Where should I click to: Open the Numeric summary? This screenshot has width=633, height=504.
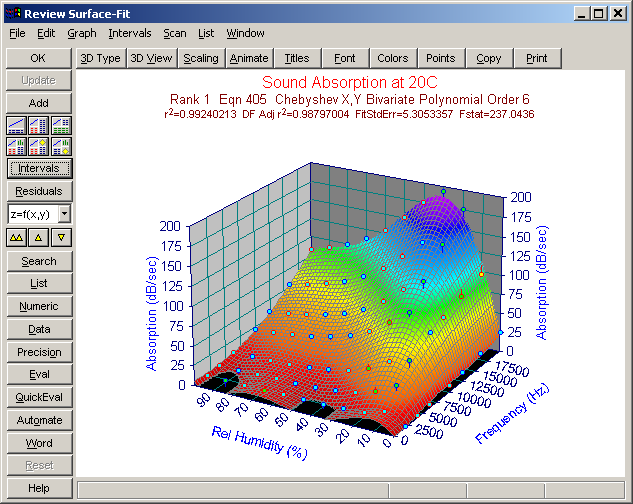[39, 307]
